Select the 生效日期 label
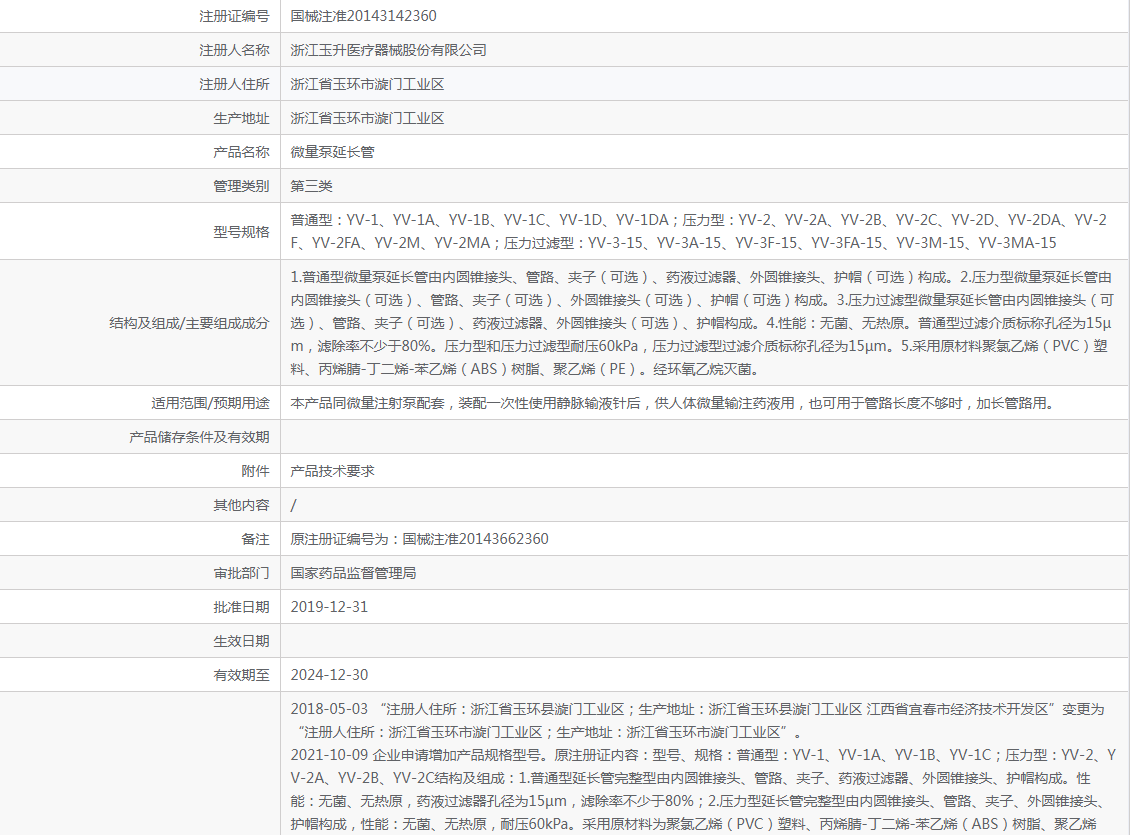Viewport: 1135px width, 835px height. point(241,641)
